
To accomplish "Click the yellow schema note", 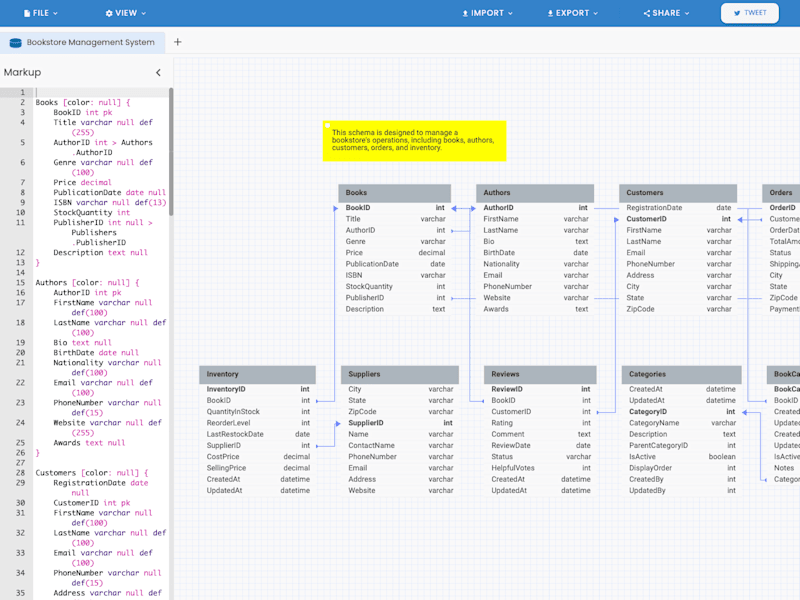I will 414,141.
